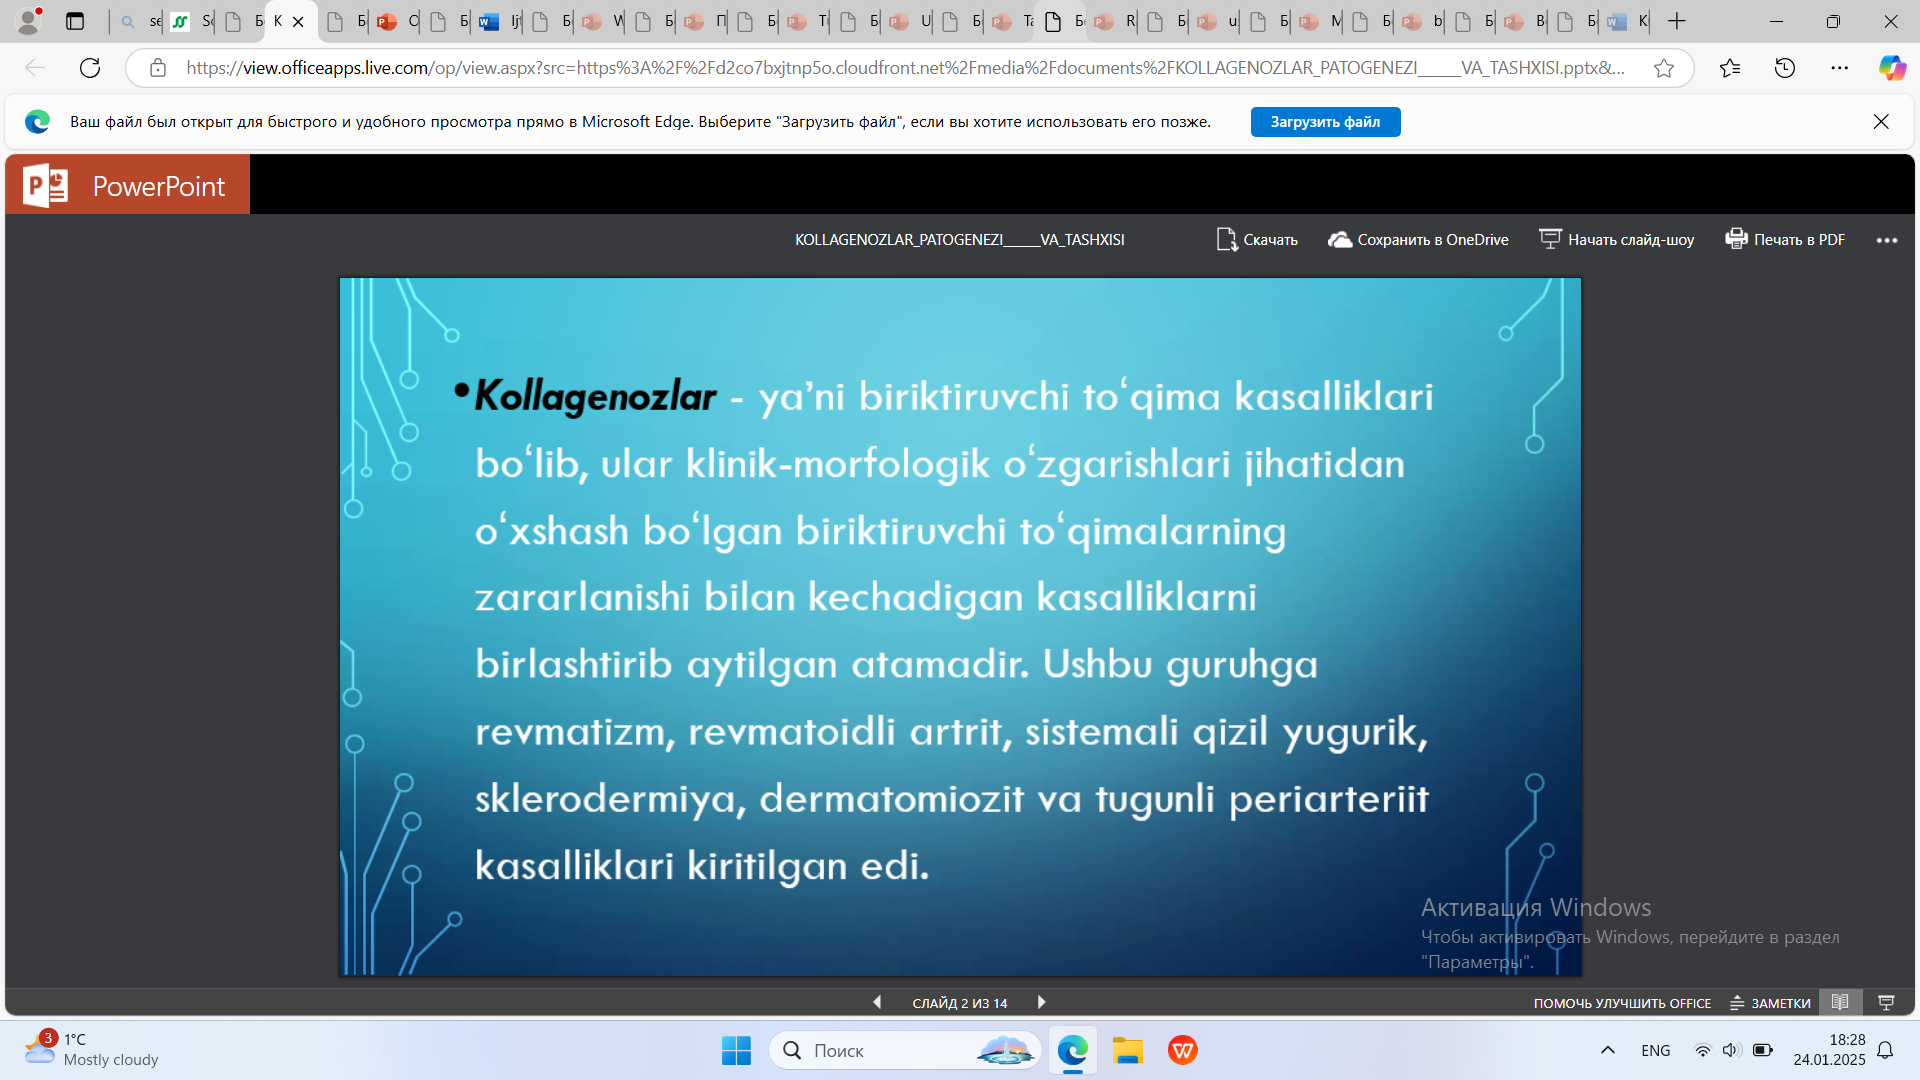Open File Explorer from the taskbar
The width and height of the screenshot is (1920, 1080).
[x=1128, y=1050]
